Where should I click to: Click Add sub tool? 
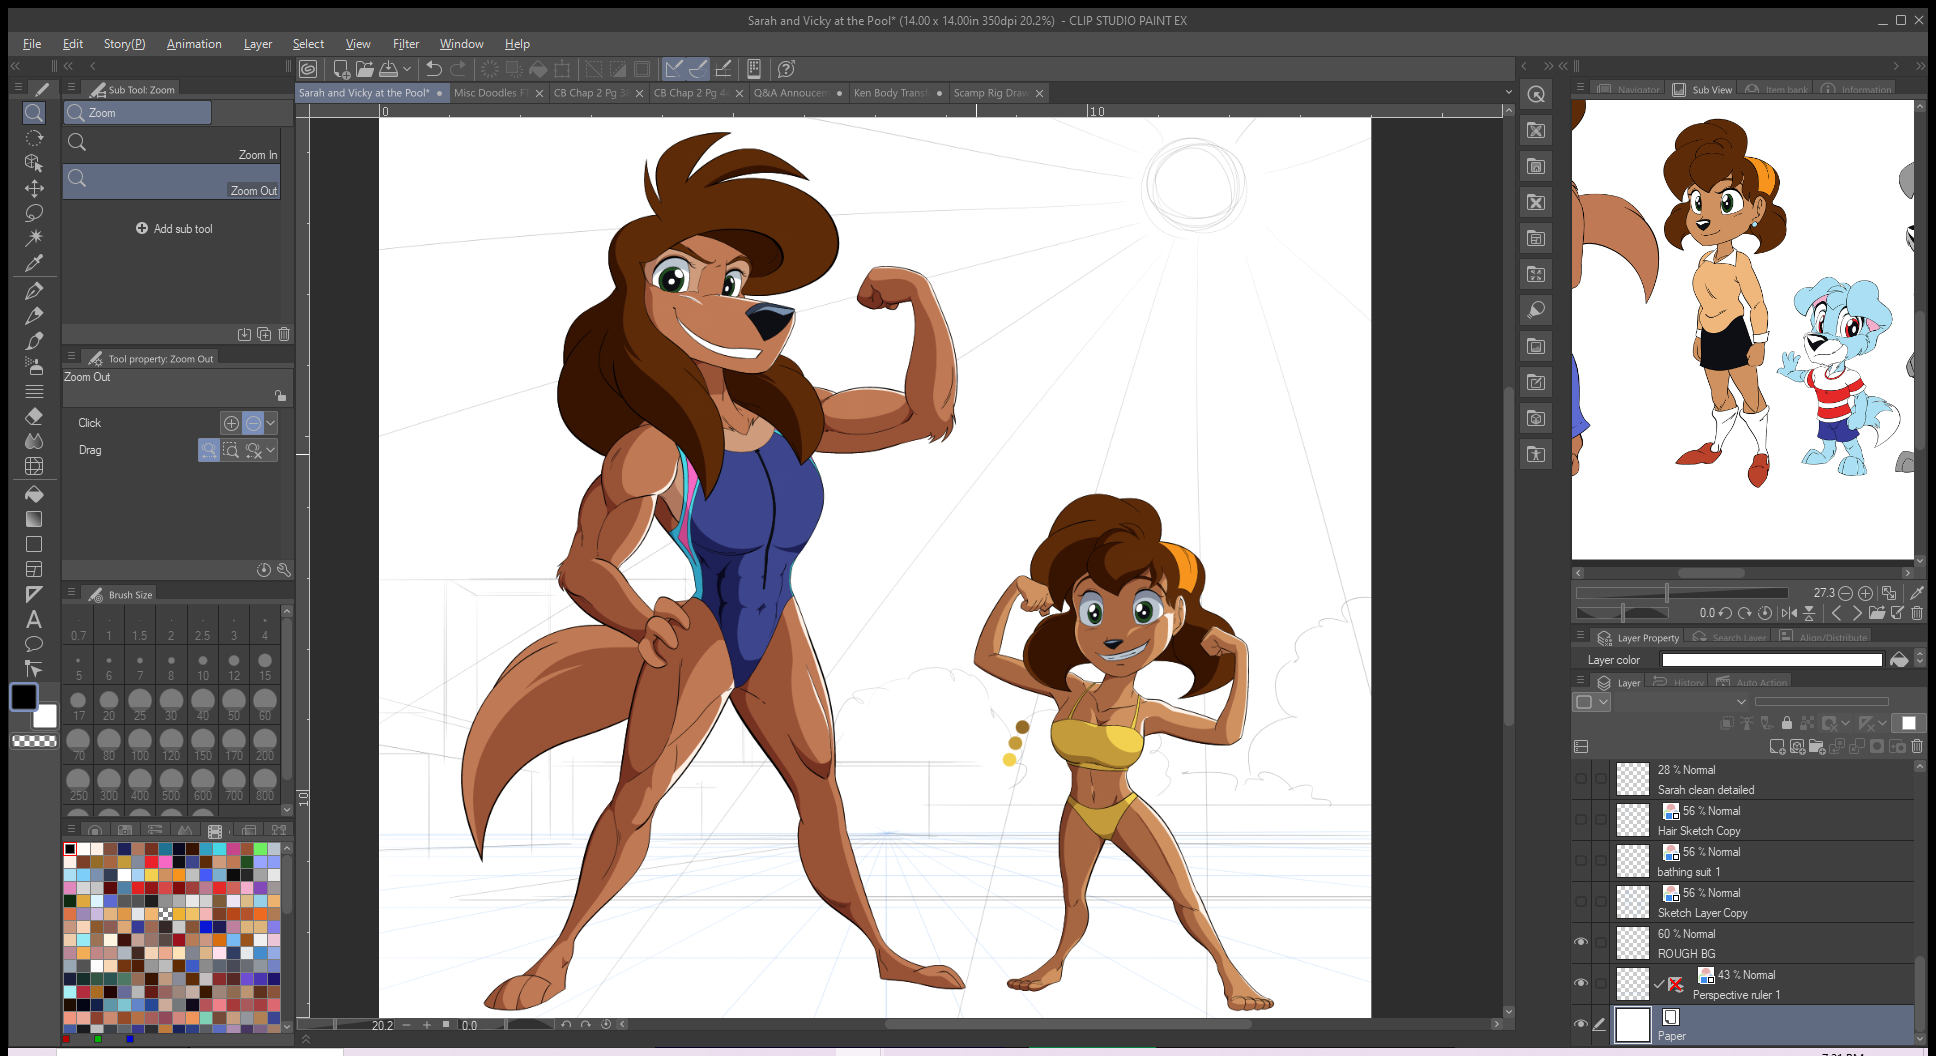pyautogui.click(x=174, y=229)
